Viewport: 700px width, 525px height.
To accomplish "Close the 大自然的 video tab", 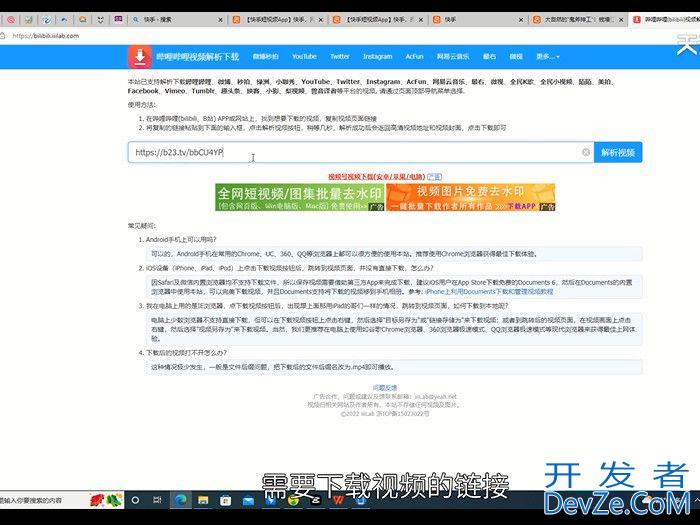I will 621,20.
